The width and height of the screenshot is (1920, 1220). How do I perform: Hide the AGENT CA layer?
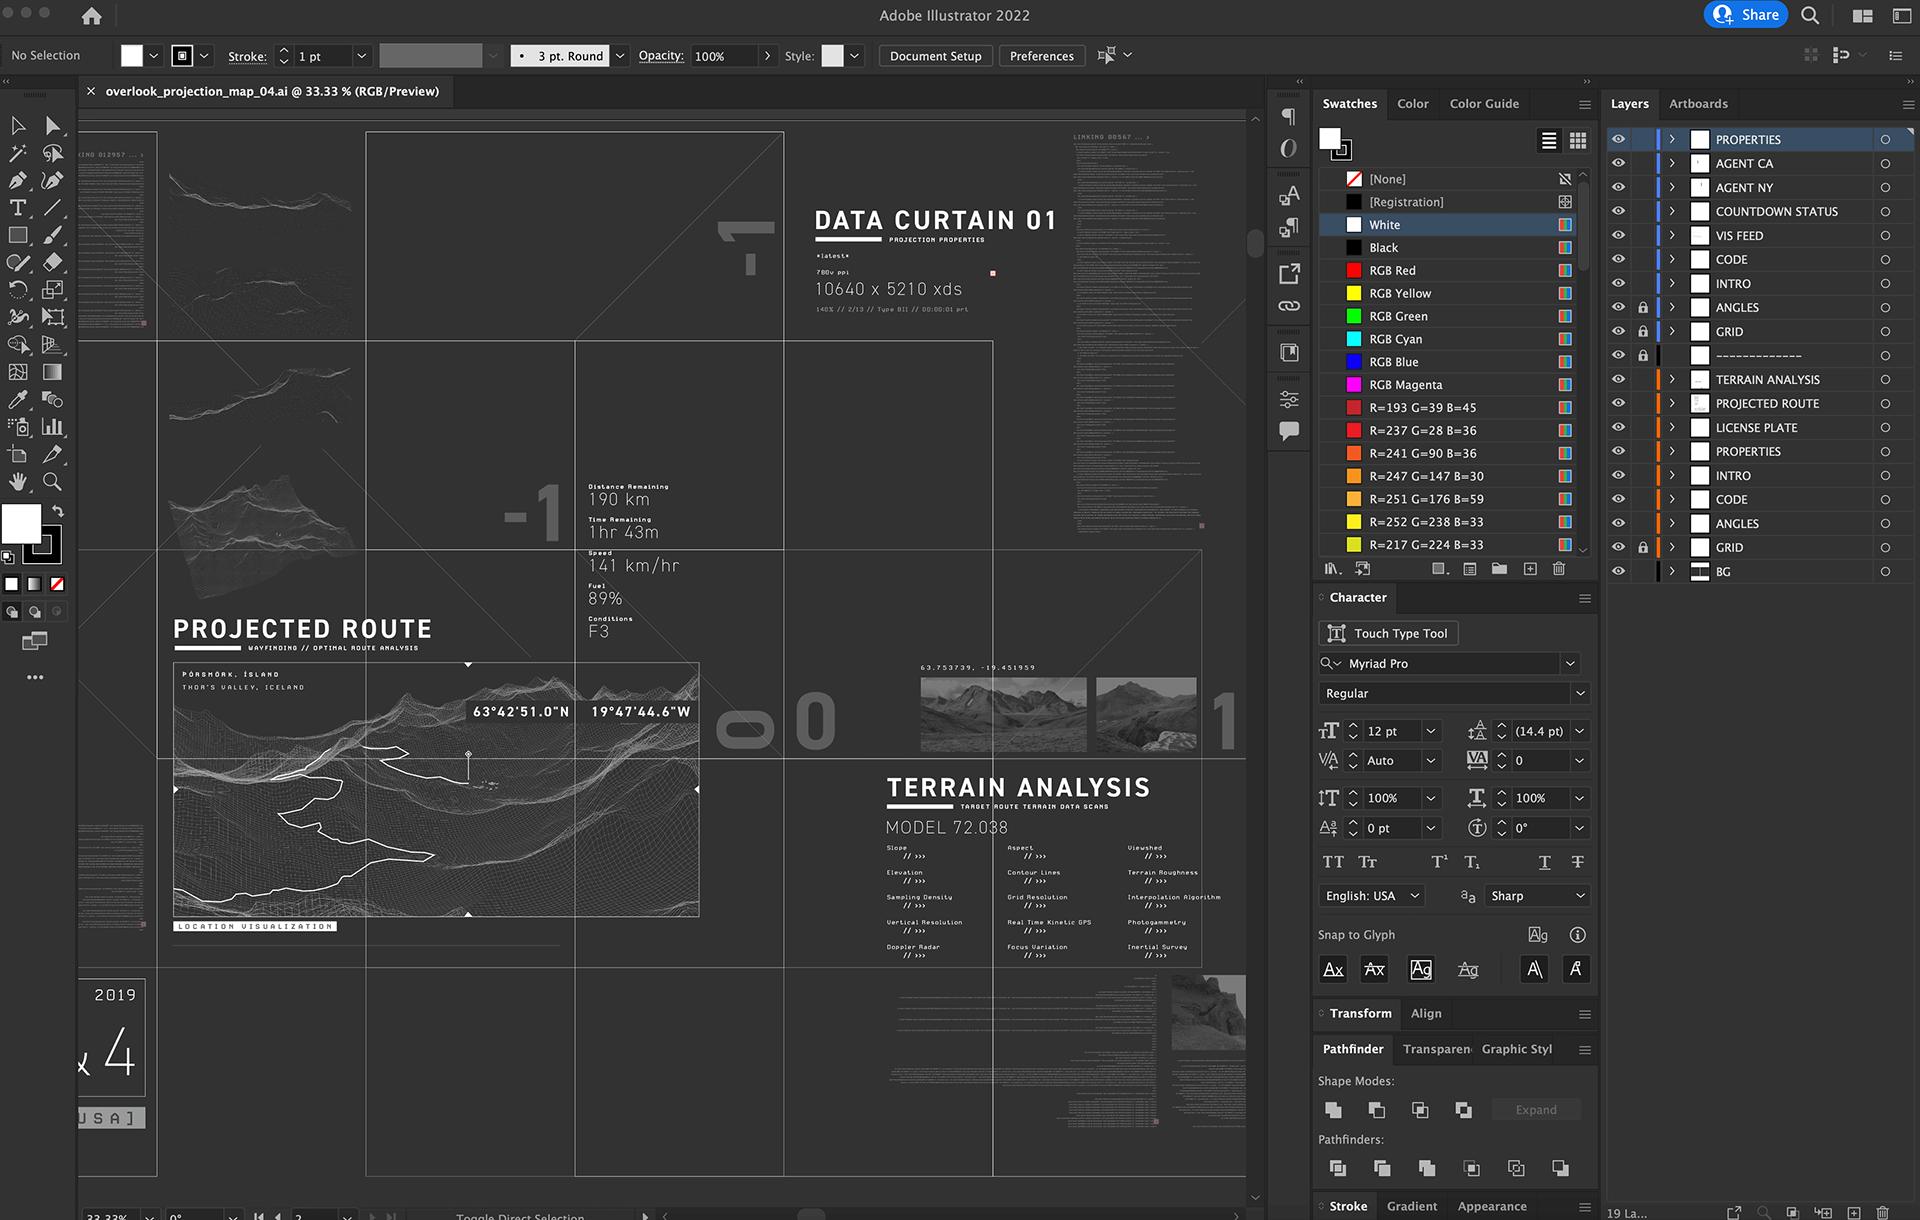click(x=1618, y=164)
